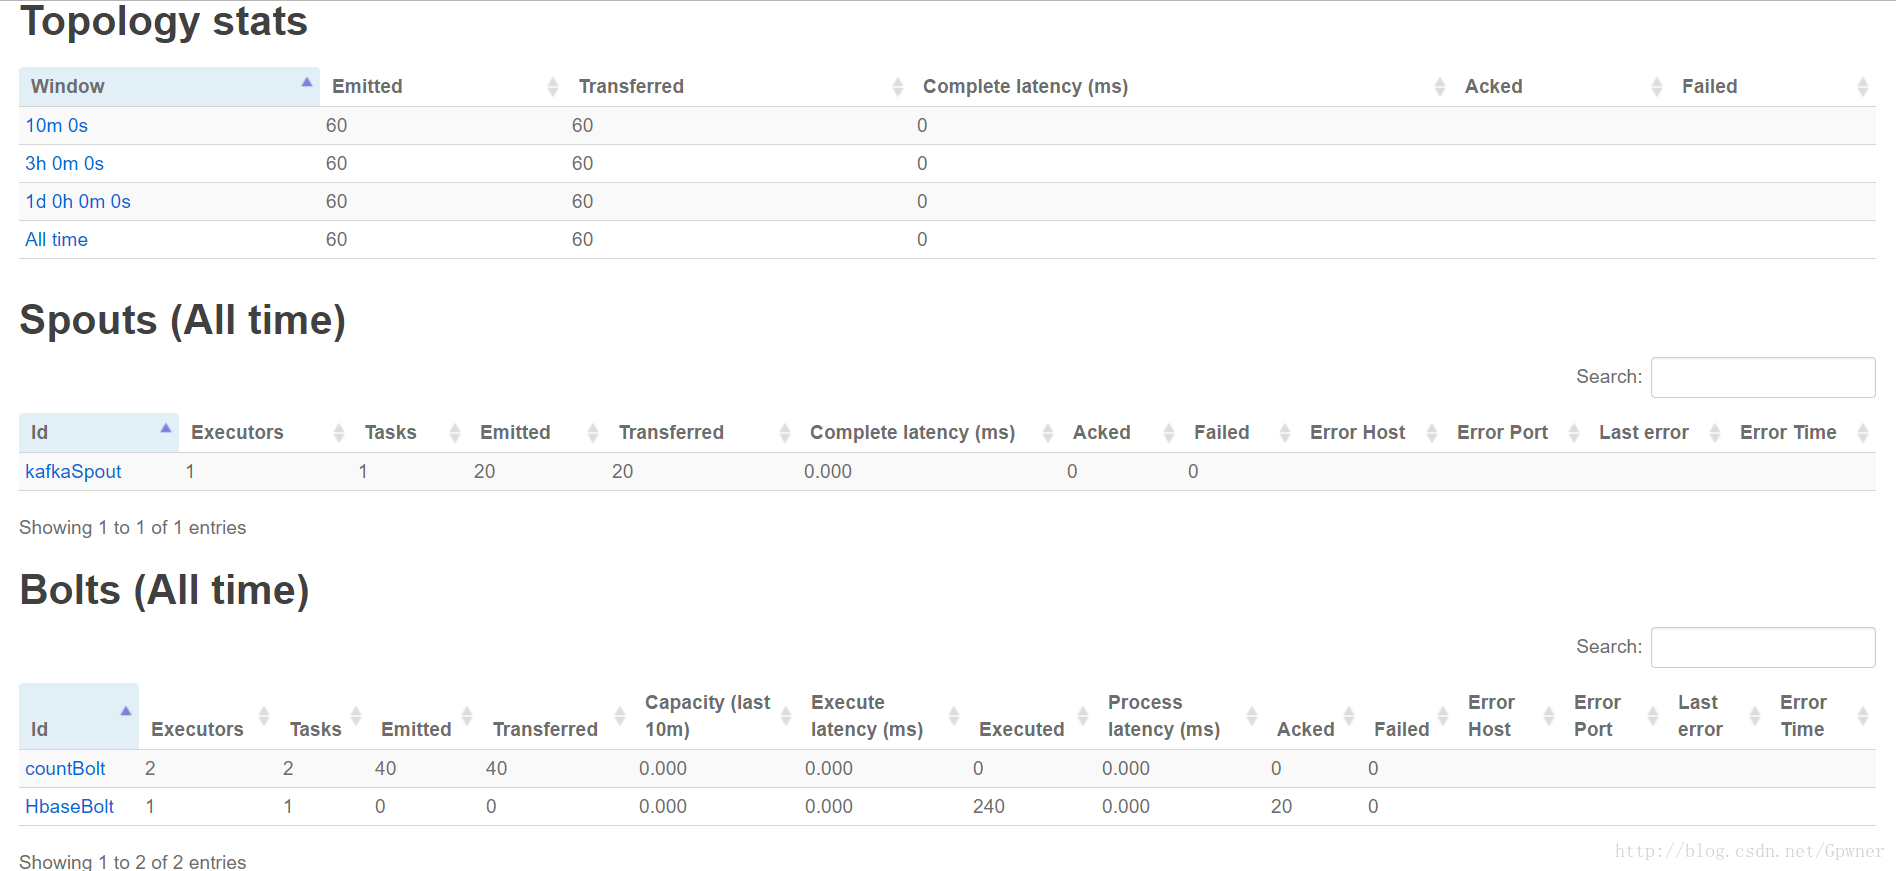
Task: Select Spouts Complete latency (ms) header text
Action: click(x=912, y=433)
